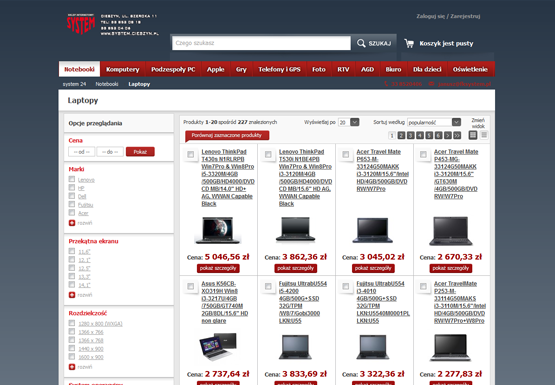Tick compare checkbox for Asus K56CB
This screenshot has width=555, height=385.
pyautogui.click(x=190, y=286)
